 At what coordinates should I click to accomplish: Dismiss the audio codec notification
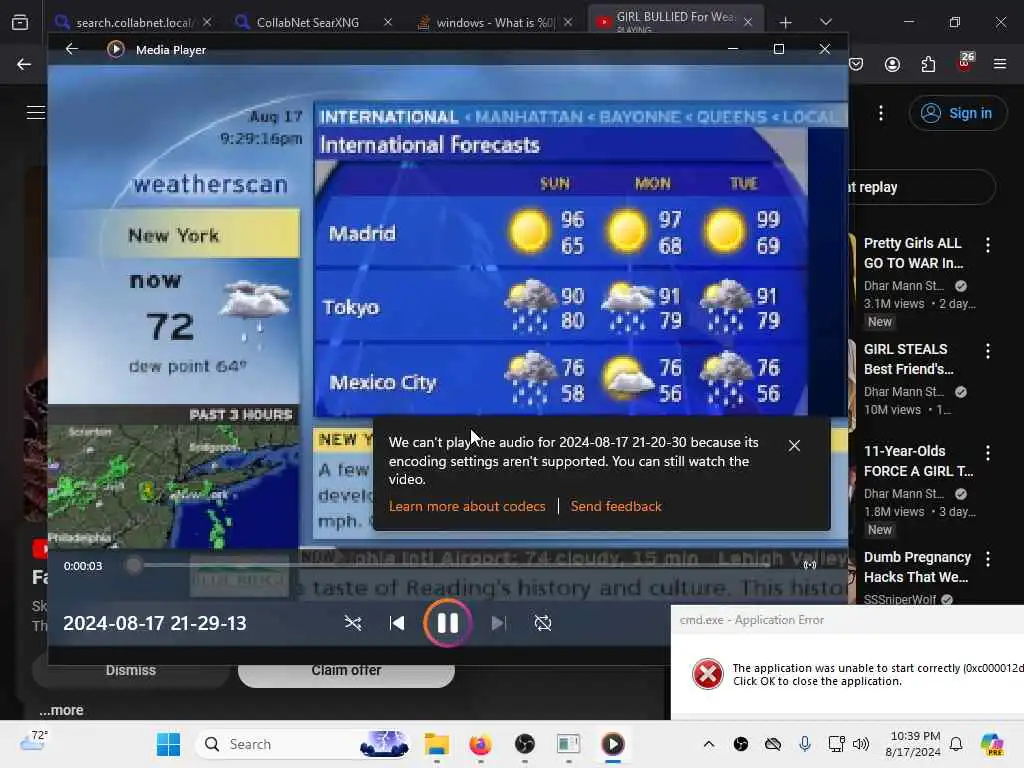(794, 445)
